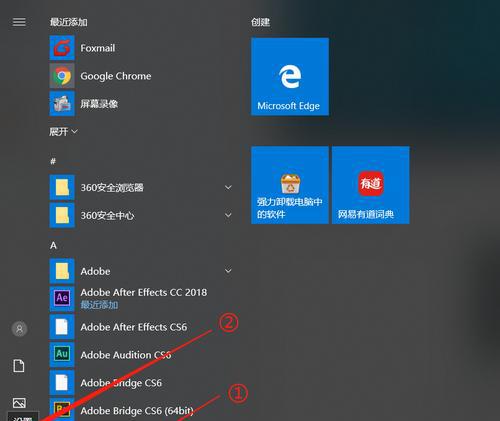
Task: Jump to the # letter group header
Action: 53,161
